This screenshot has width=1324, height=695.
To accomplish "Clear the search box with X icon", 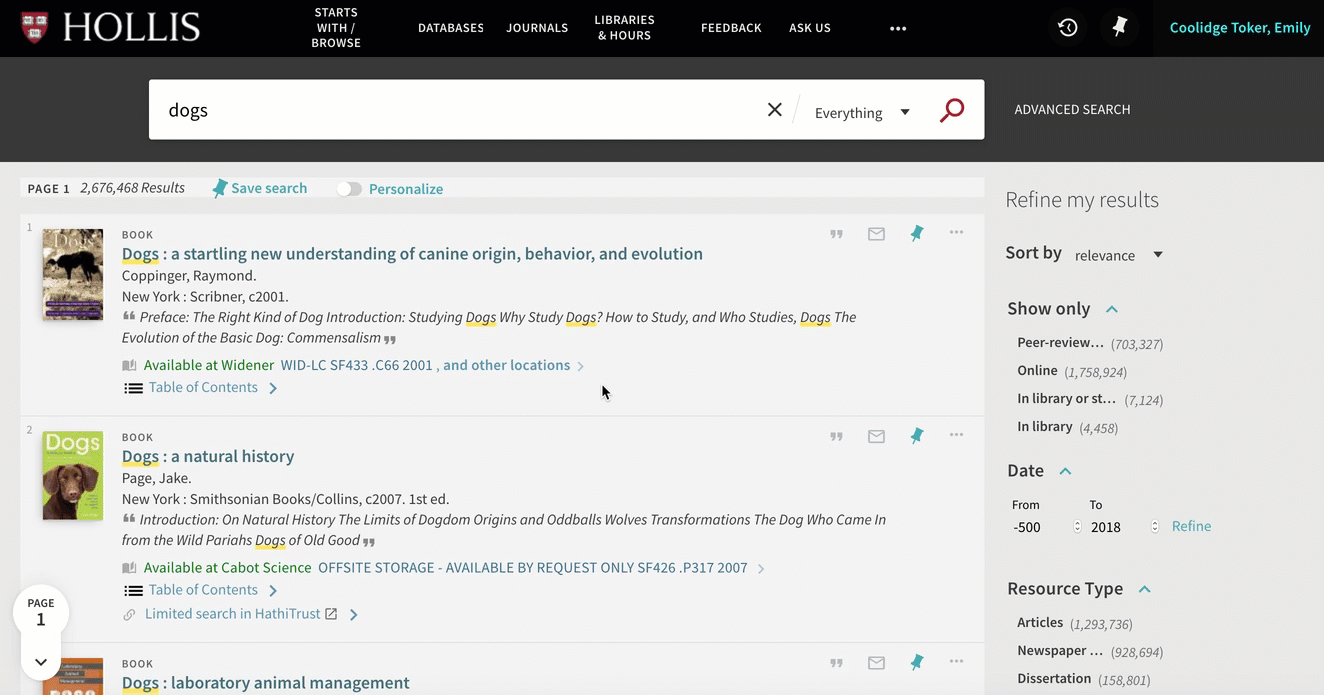I will [x=775, y=110].
